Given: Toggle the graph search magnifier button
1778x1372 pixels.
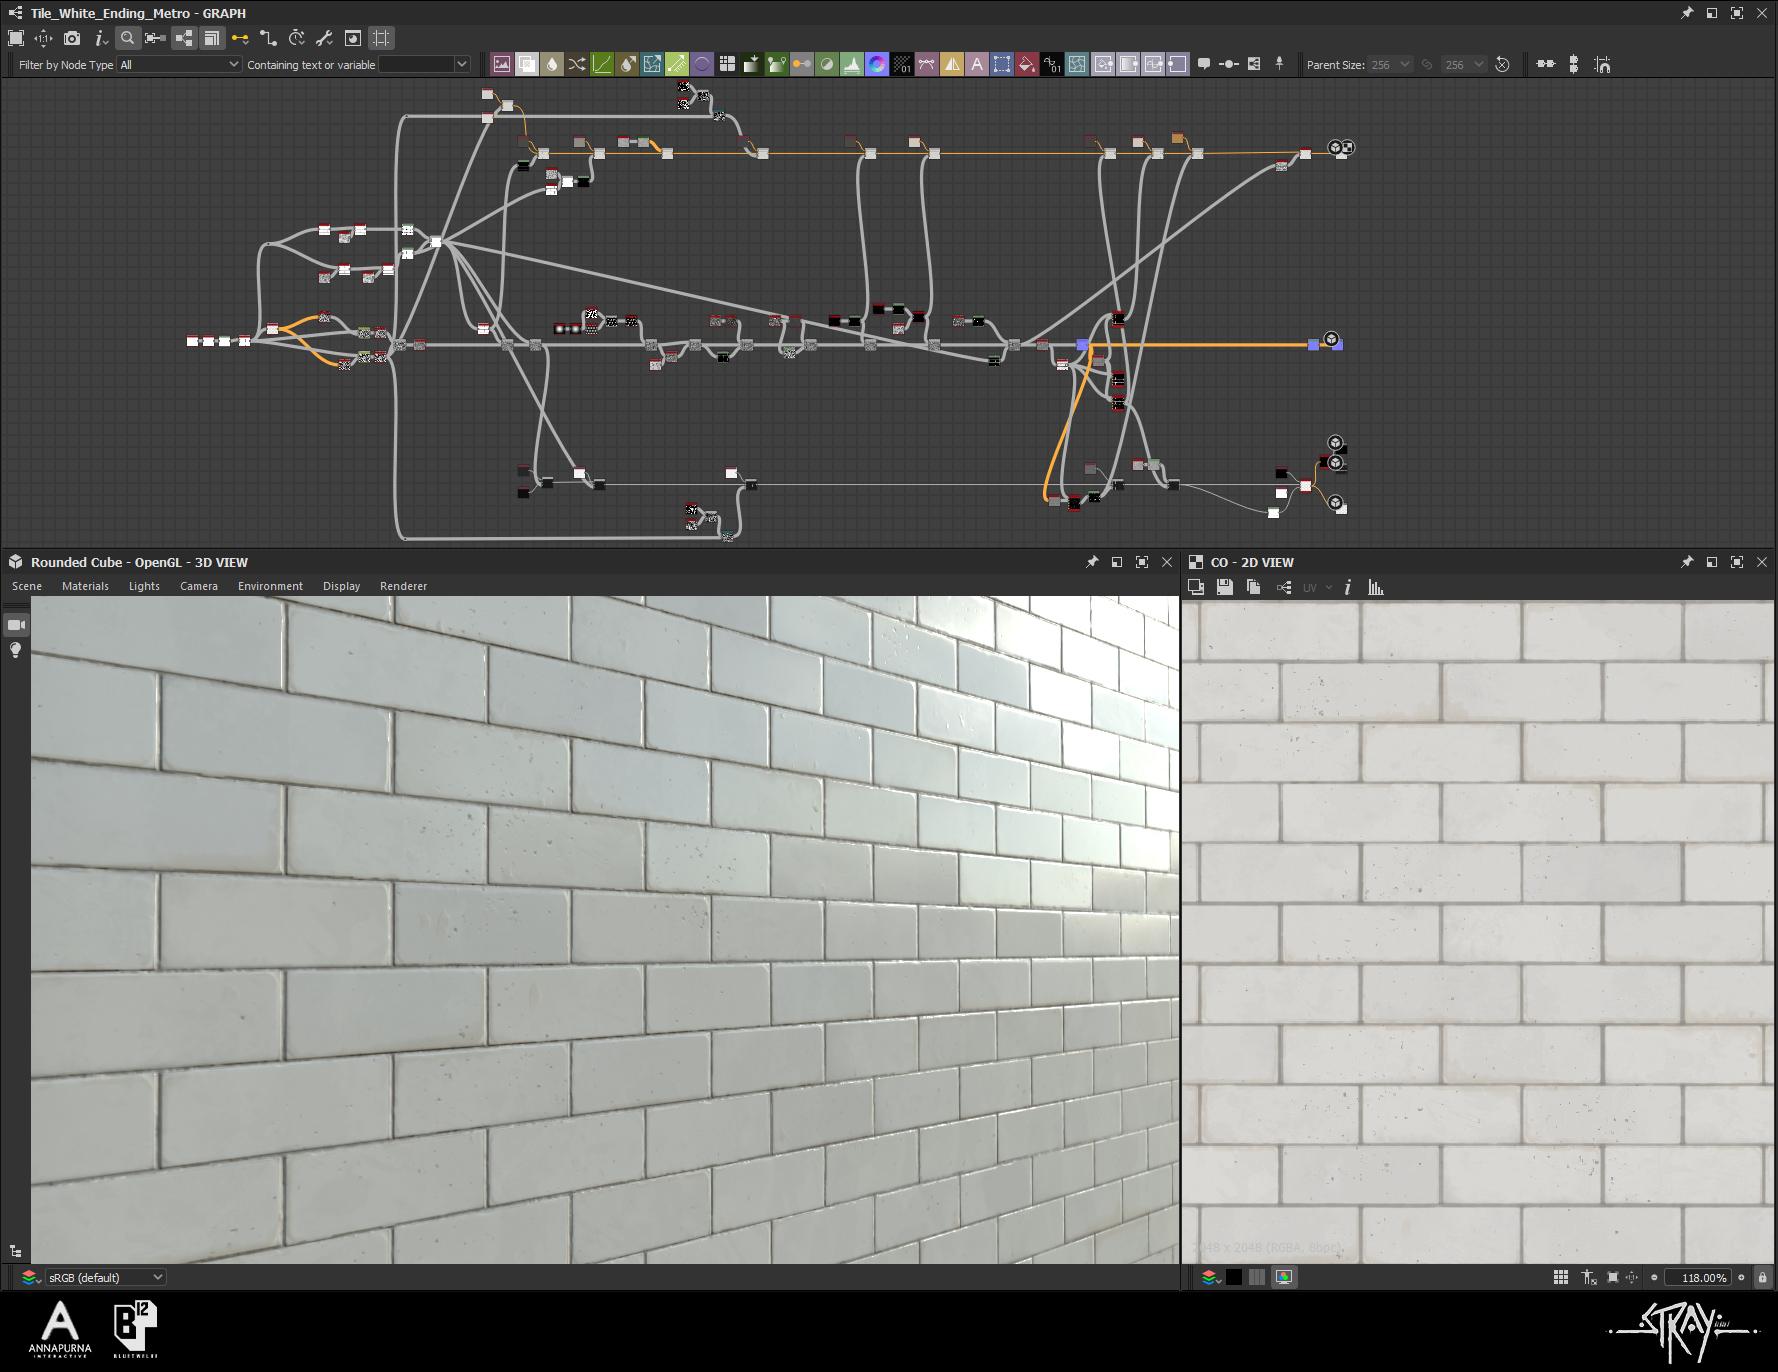Looking at the screenshot, I should click(x=127, y=38).
